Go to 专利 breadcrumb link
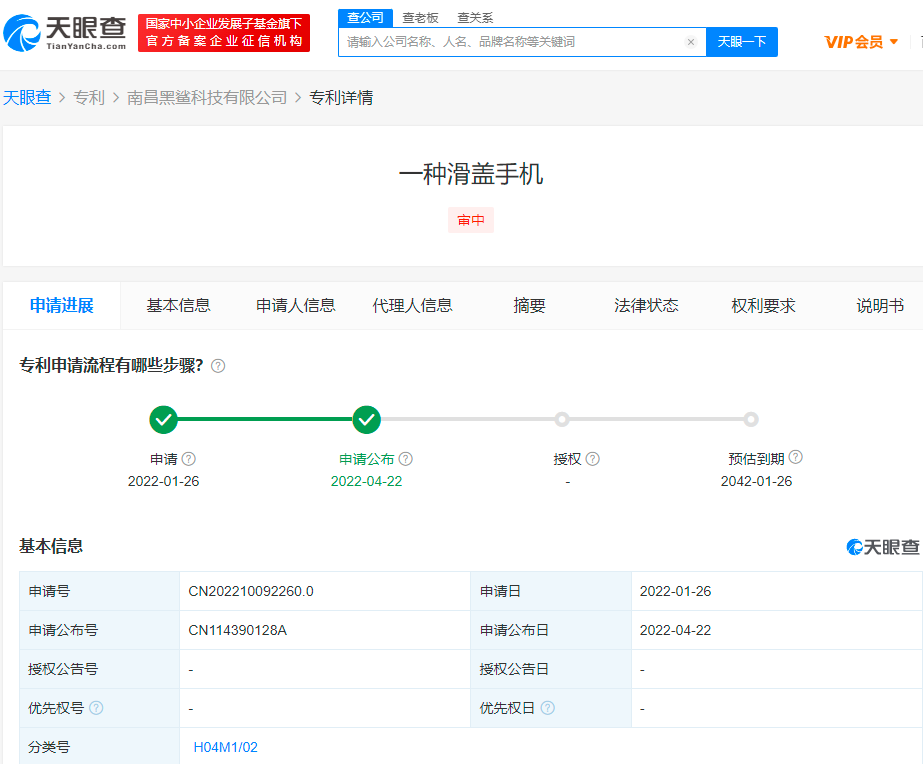Viewport: 923px width, 764px height. (89, 98)
